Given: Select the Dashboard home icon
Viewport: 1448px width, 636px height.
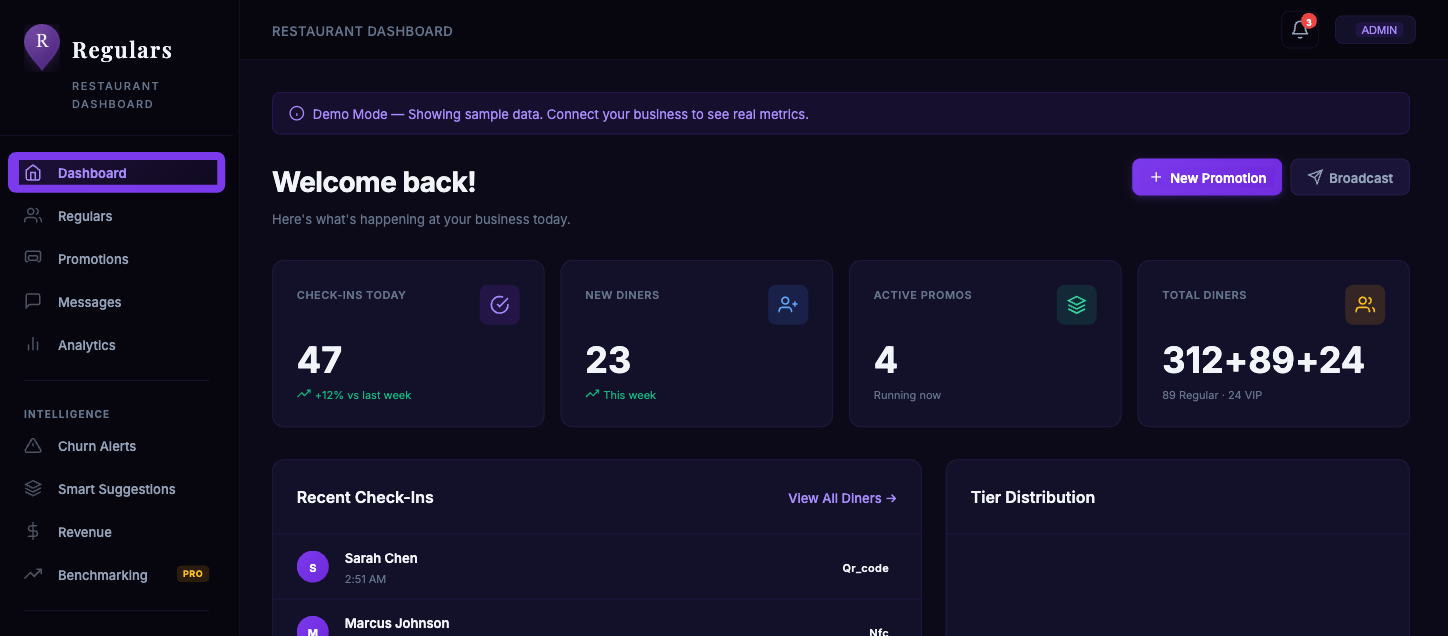Looking at the screenshot, I should (33, 172).
